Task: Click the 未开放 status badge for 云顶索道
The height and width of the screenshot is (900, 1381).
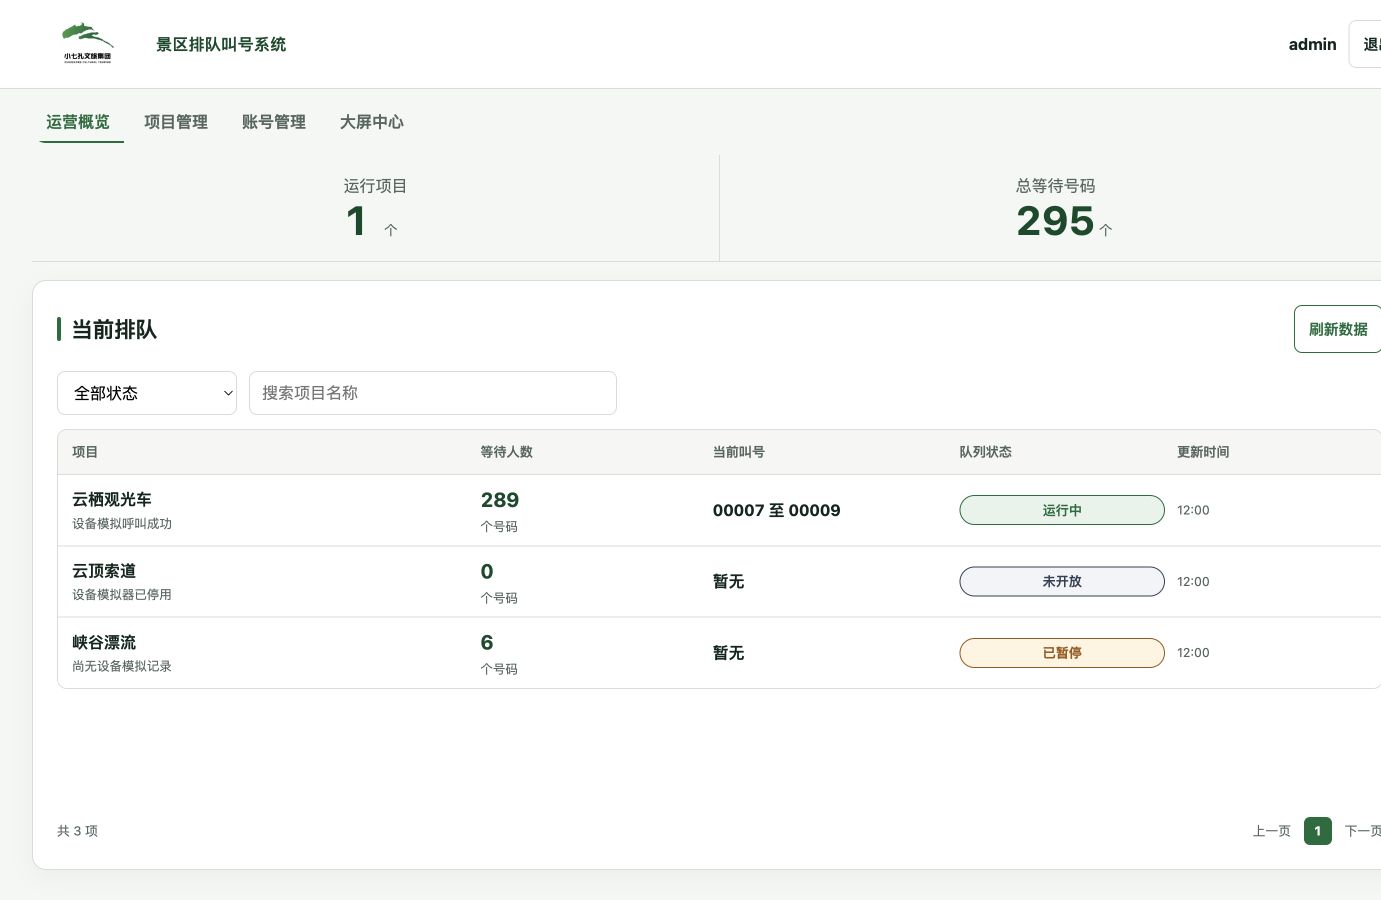Action: 1062,581
